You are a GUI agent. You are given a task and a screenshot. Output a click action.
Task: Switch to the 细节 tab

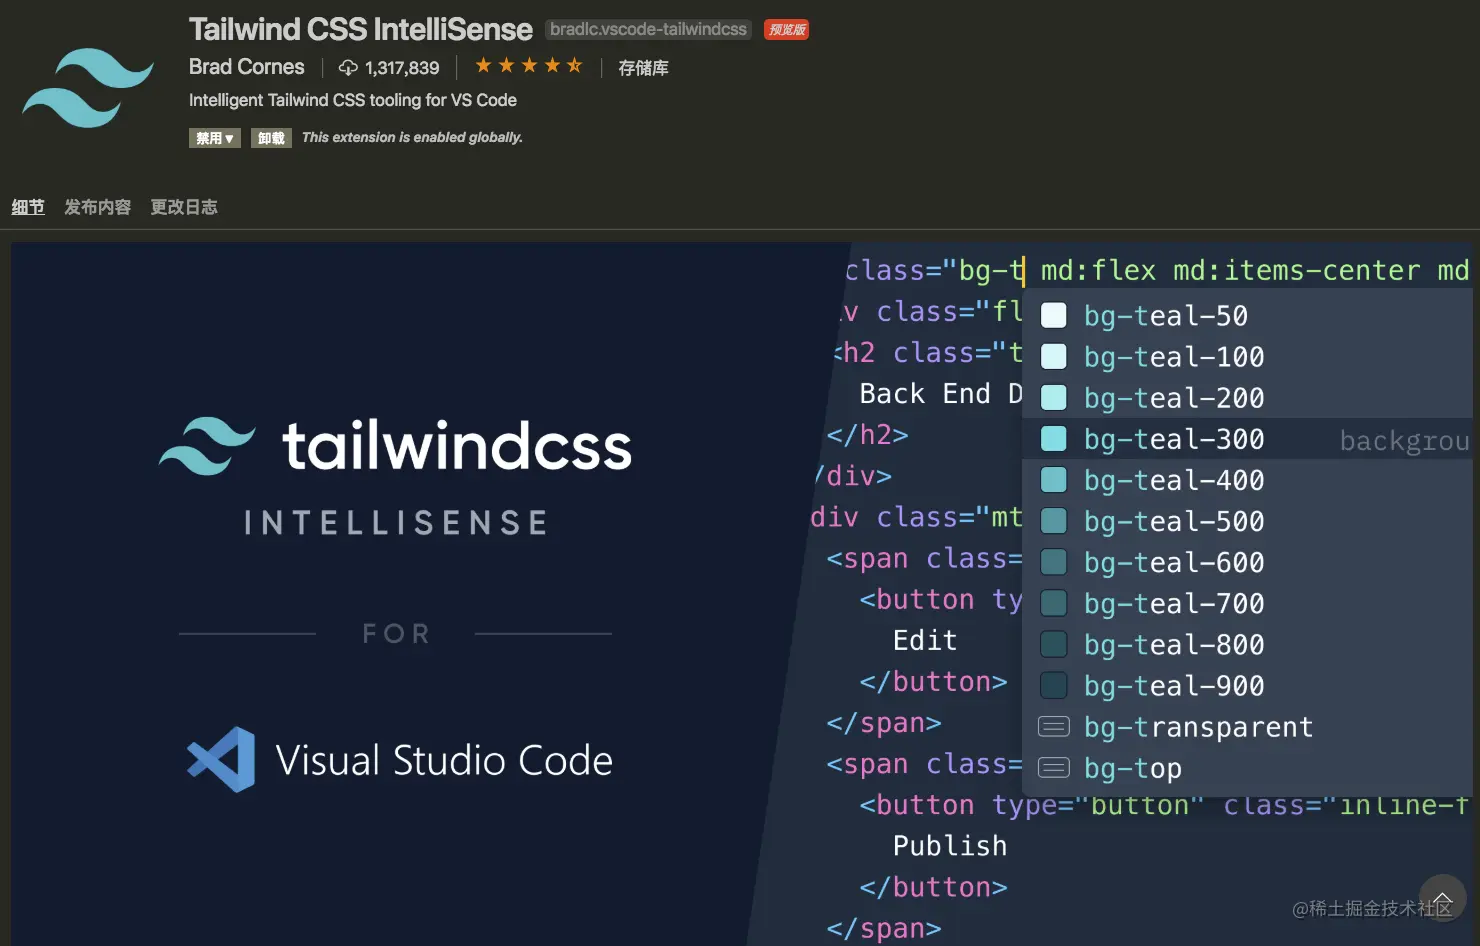(28, 207)
